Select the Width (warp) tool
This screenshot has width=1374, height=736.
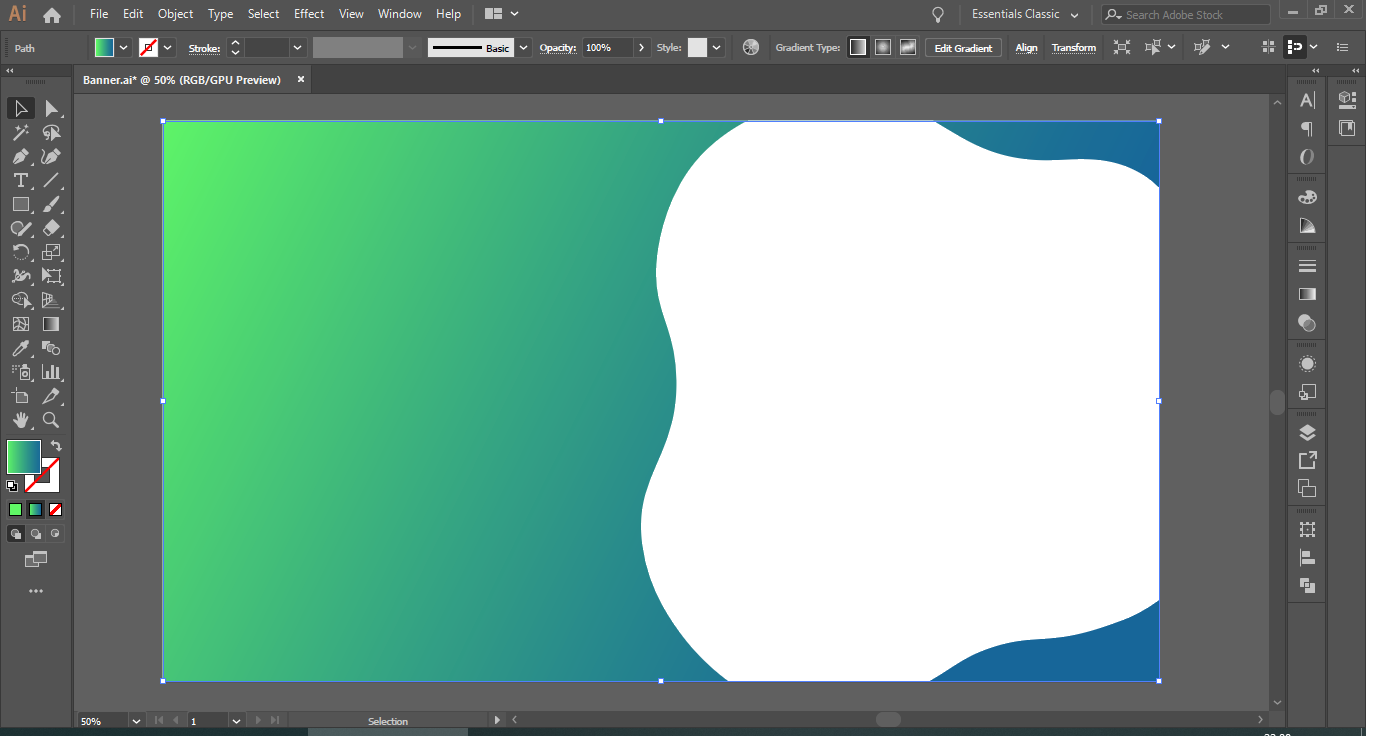point(21,276)
